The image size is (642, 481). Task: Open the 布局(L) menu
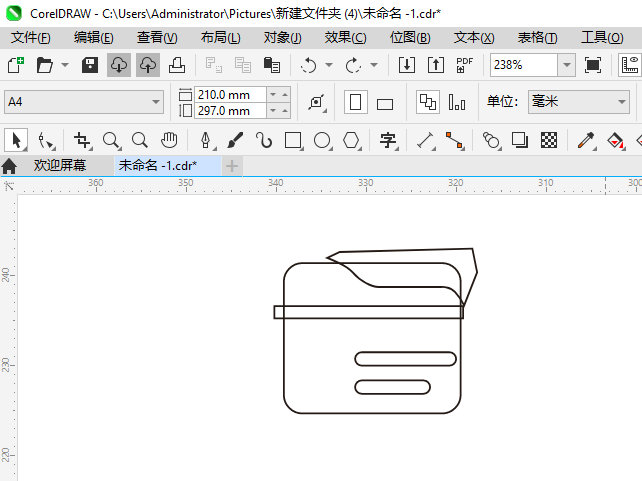[220, 38]
